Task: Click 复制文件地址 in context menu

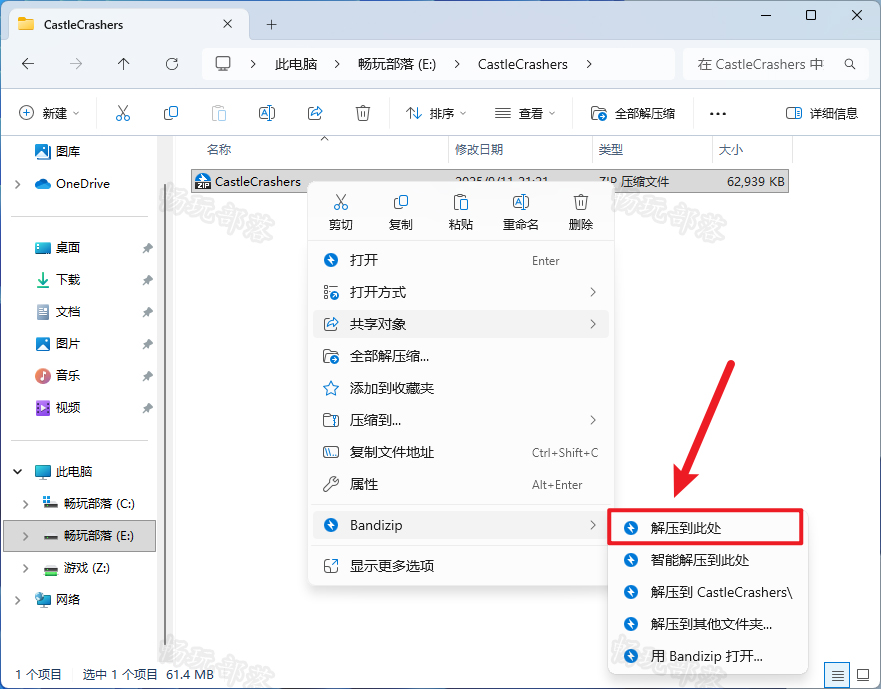Action: 461,452
